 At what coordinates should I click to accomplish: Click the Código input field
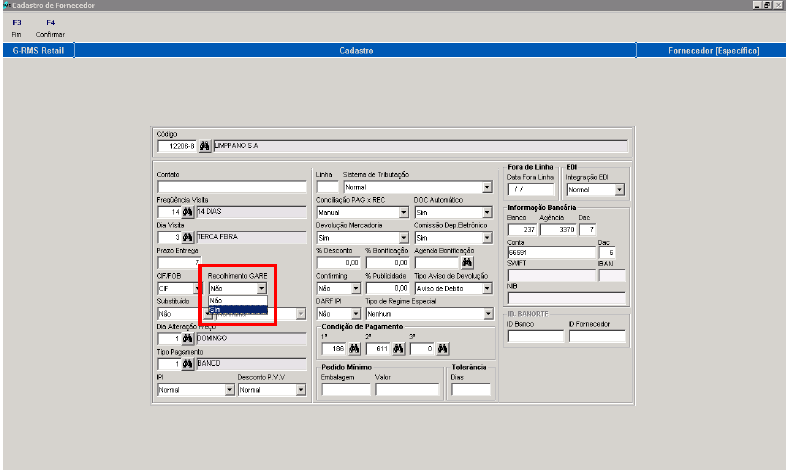click(x=177, y=146)
